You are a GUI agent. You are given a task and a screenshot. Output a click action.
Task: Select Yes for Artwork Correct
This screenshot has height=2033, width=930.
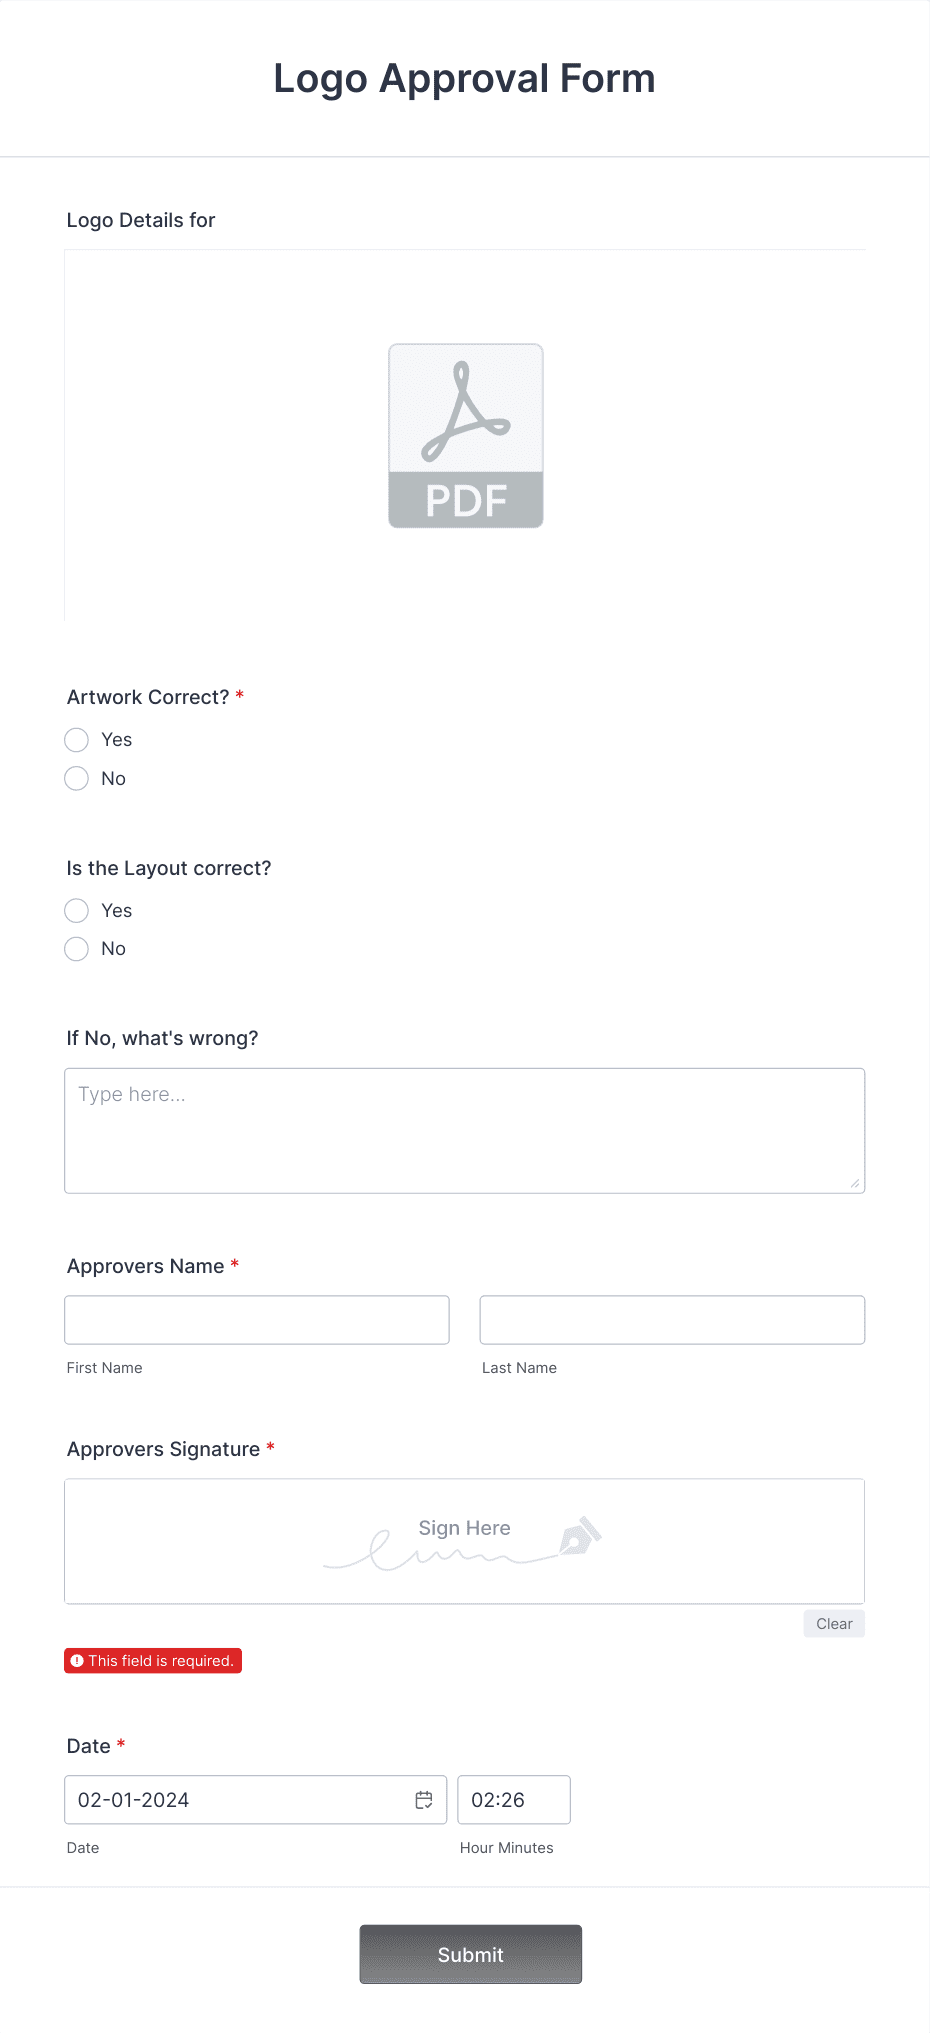77,740
